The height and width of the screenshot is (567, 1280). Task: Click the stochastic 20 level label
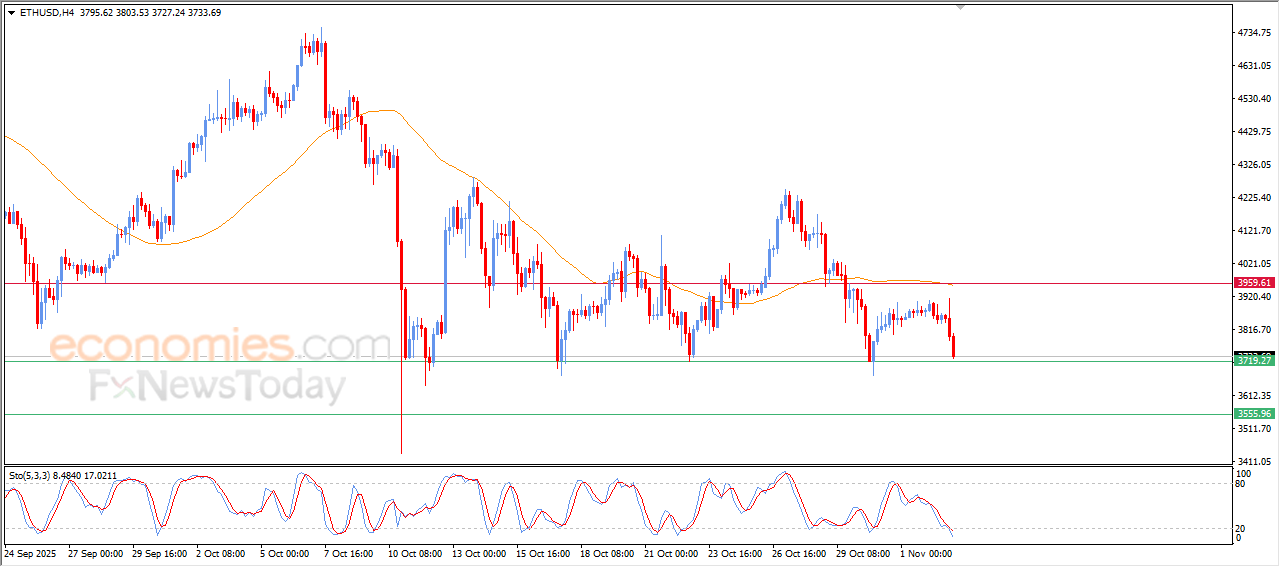(x=1241, y=528)
